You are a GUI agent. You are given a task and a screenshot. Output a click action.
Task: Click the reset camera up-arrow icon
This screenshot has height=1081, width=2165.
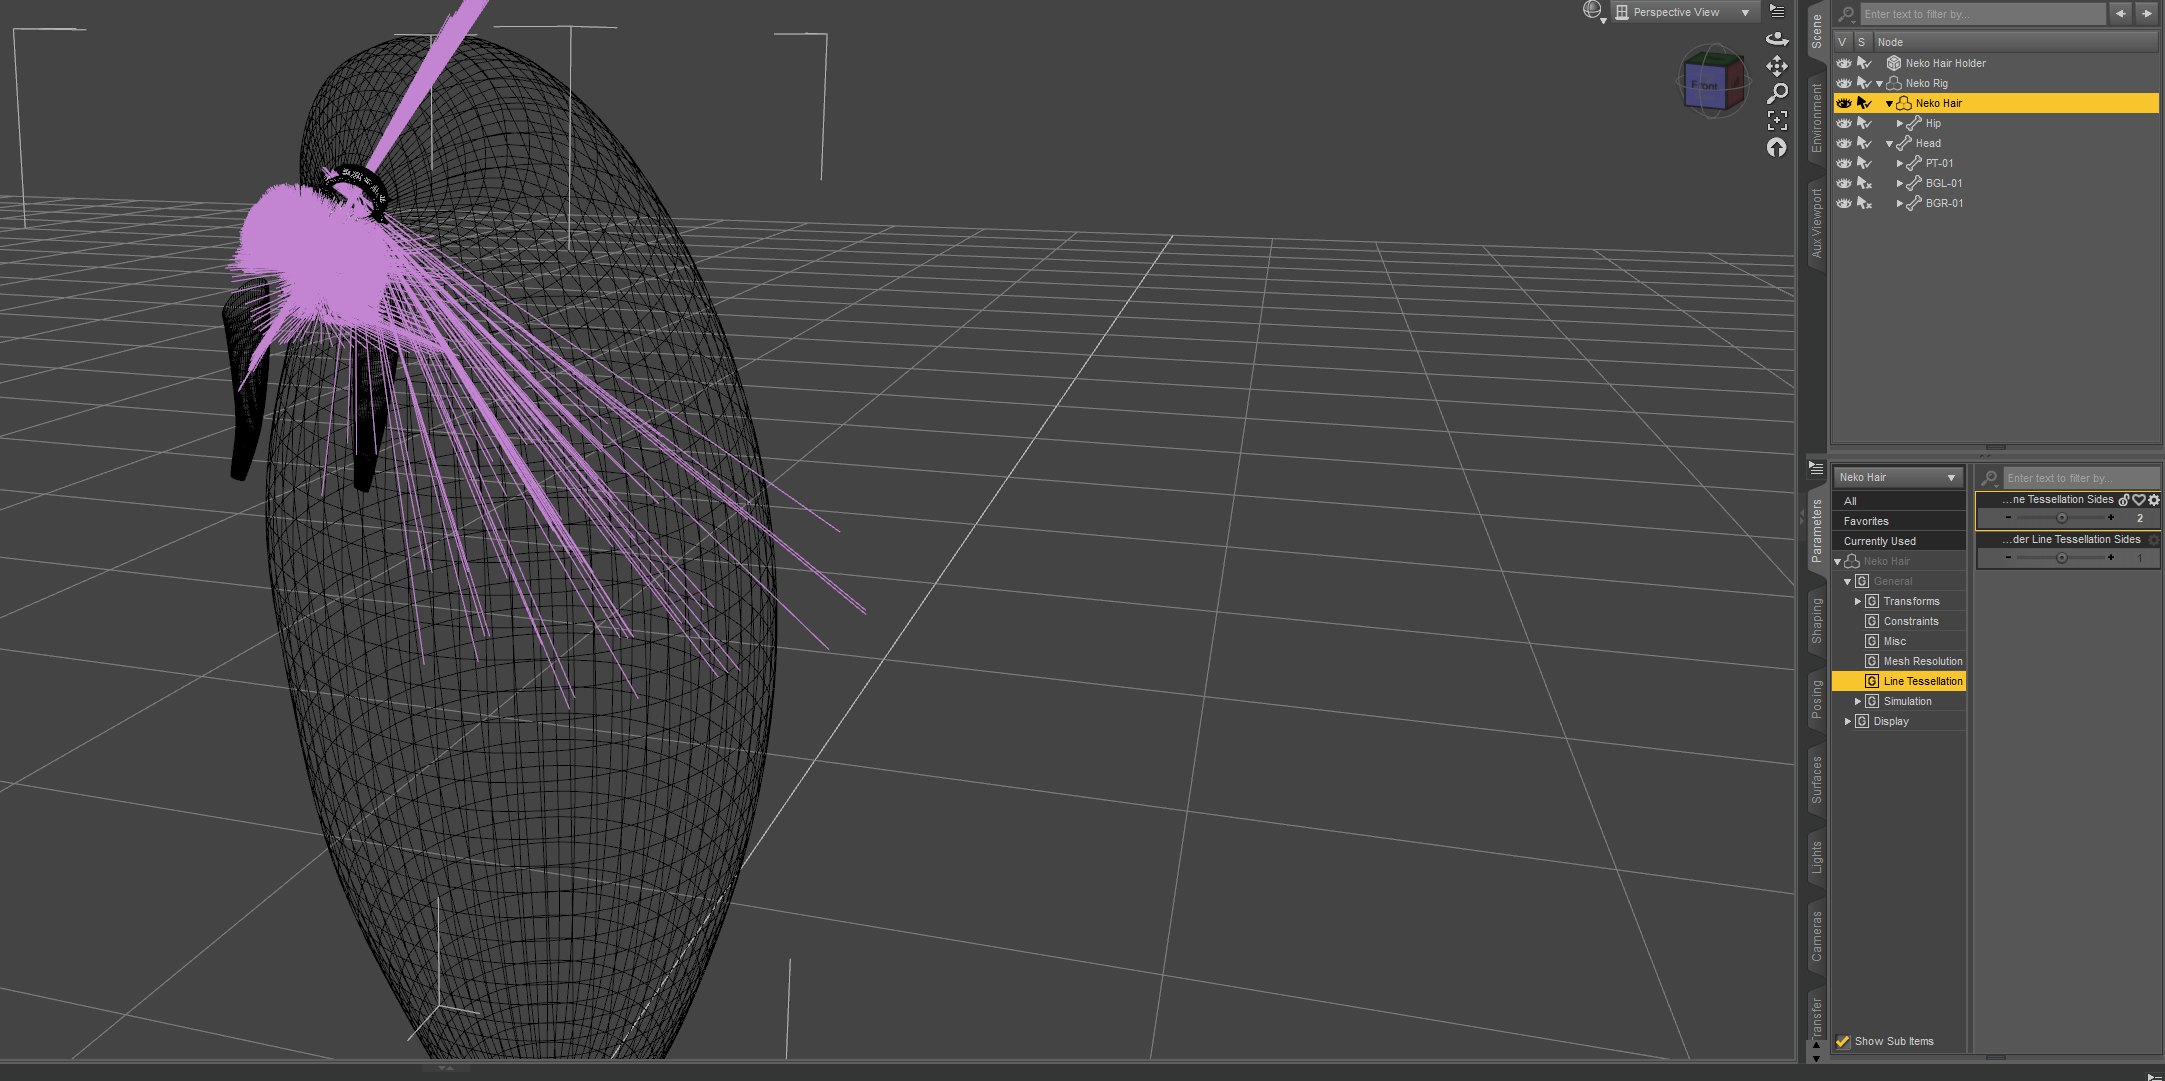point(1776,147)
